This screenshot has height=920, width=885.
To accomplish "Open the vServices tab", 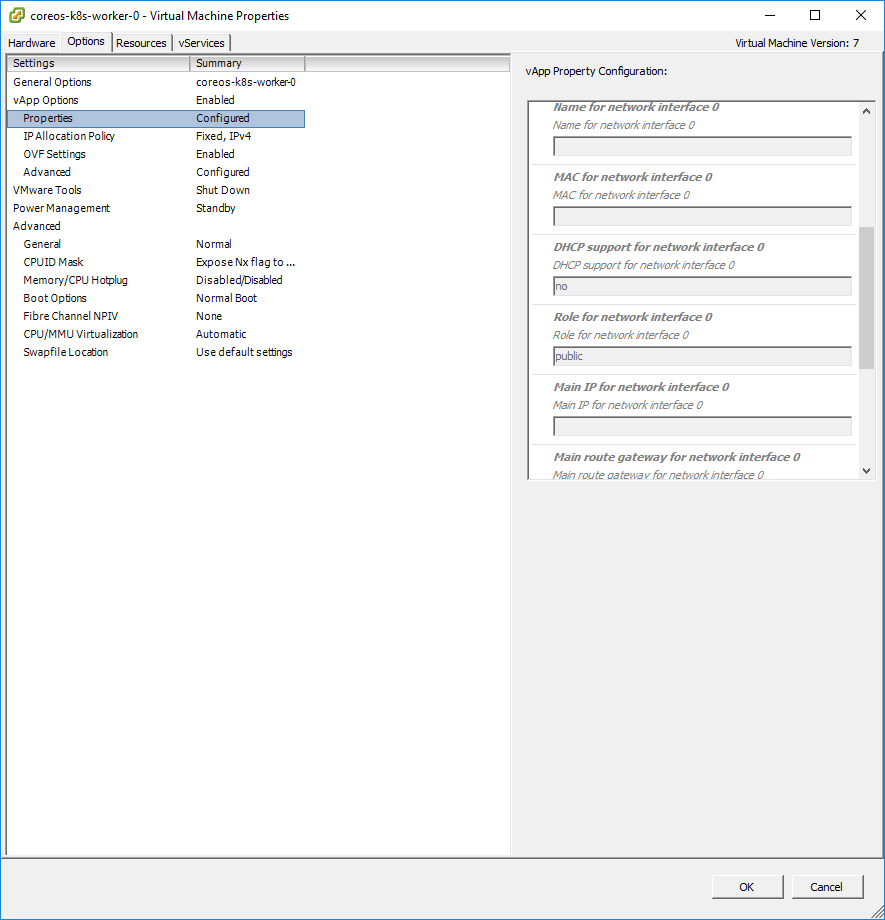I will pyautogui.click(x=201, y=43).
